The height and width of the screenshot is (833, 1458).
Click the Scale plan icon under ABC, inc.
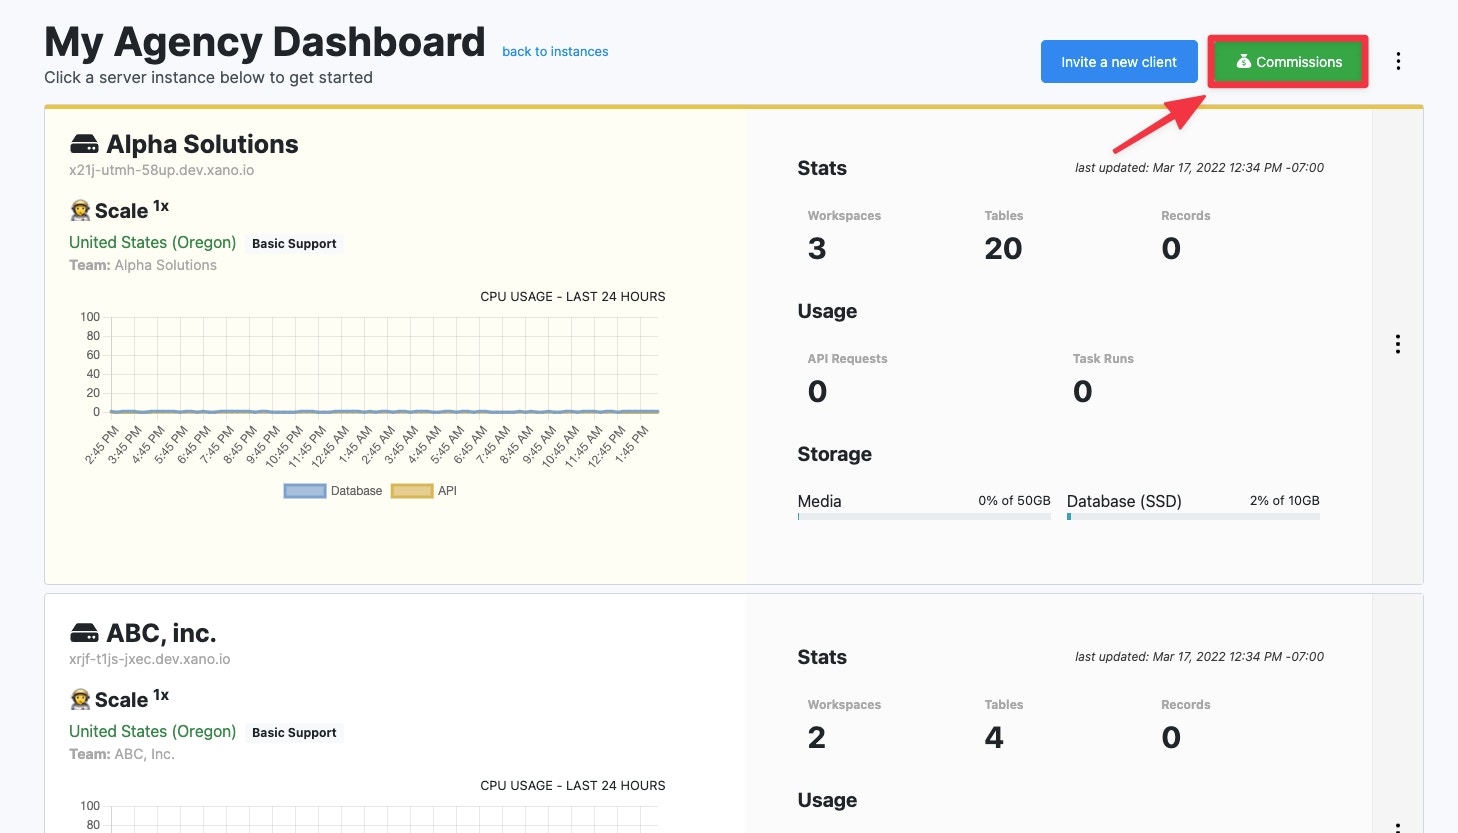click(x=80, y=699)
